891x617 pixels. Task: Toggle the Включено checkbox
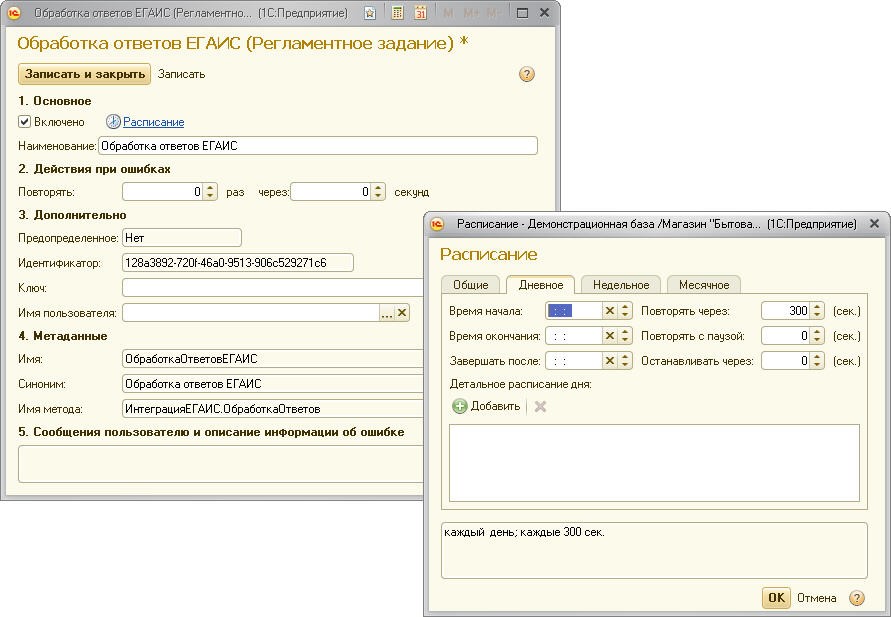pyautogui.click(x=24, y=122)
